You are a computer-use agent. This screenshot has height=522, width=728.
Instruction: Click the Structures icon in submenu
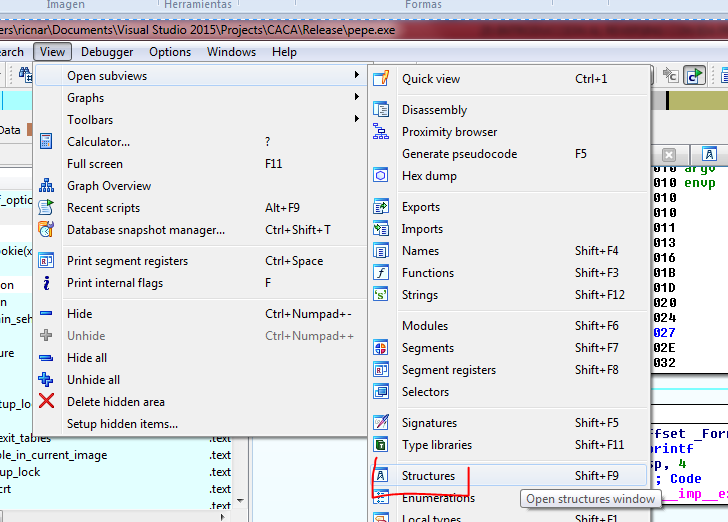[381, 476]
